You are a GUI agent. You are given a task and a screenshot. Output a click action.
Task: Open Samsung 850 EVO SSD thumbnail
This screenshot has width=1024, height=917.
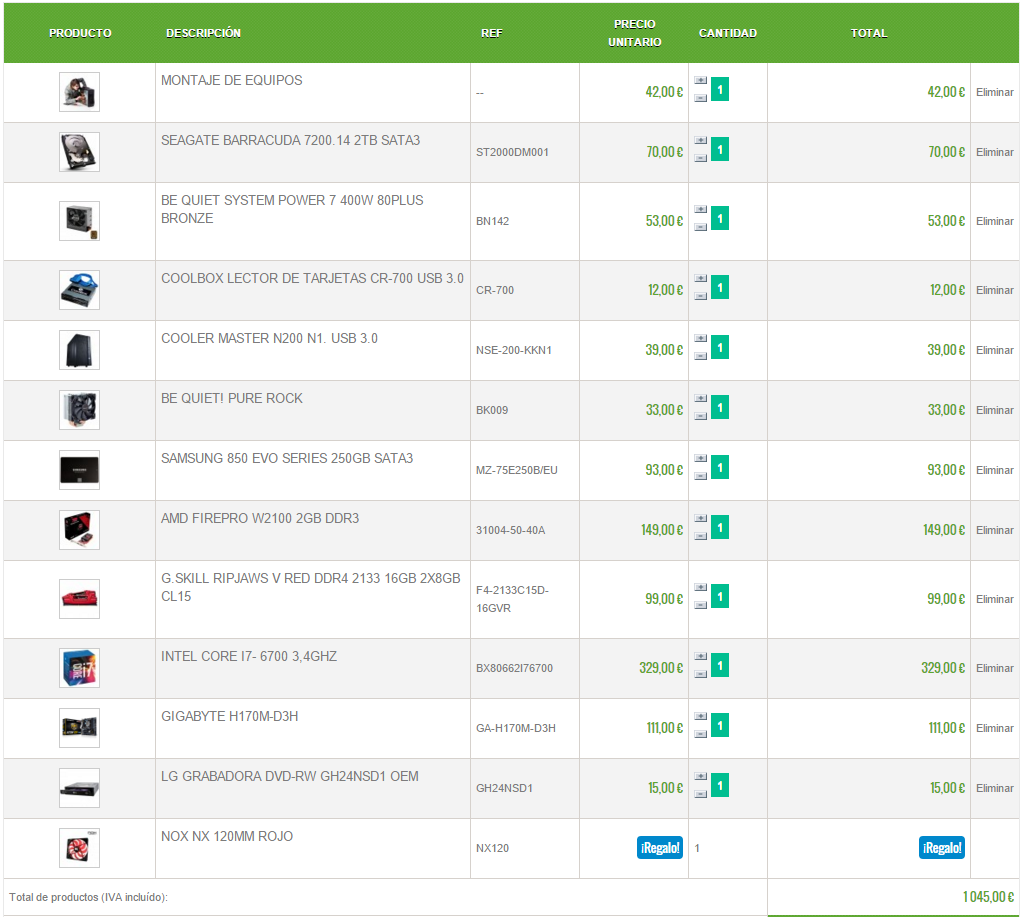79,470
